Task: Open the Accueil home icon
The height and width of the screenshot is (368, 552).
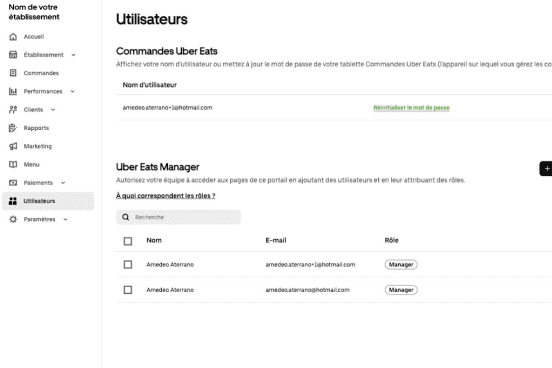Action: (13, 37)
